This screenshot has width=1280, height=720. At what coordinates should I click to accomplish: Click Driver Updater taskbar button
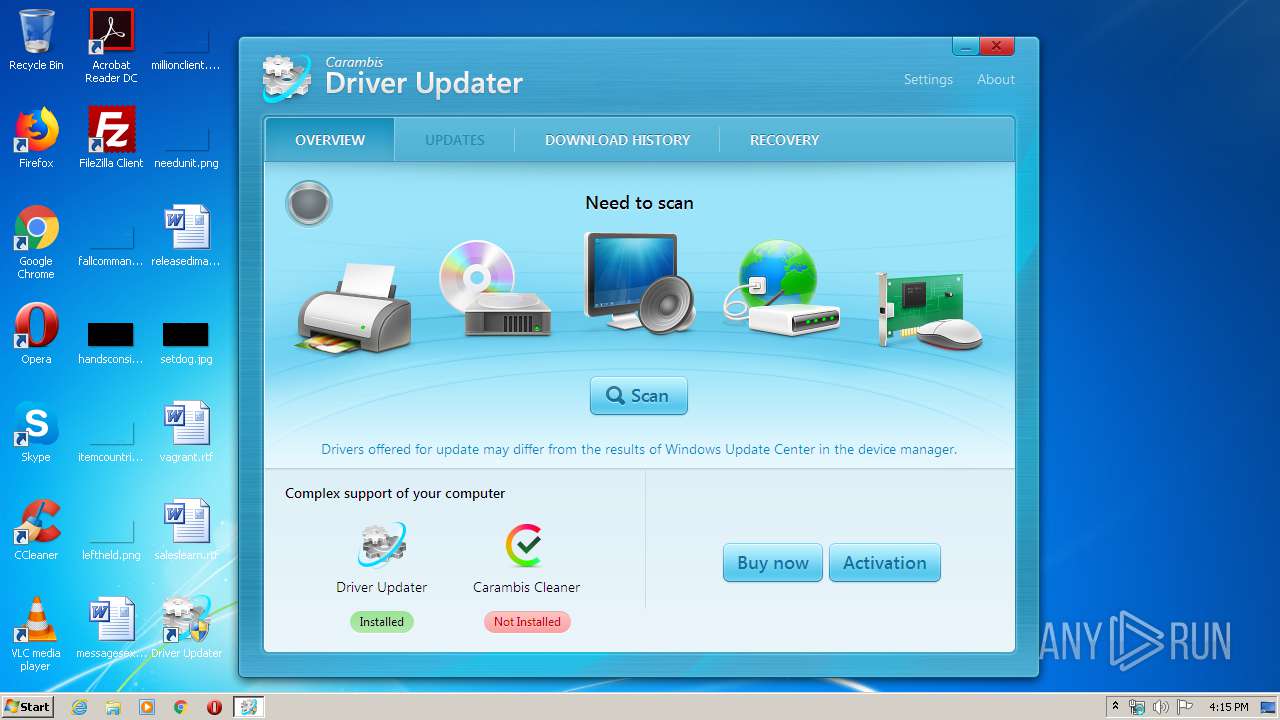[x=248, y=707]
